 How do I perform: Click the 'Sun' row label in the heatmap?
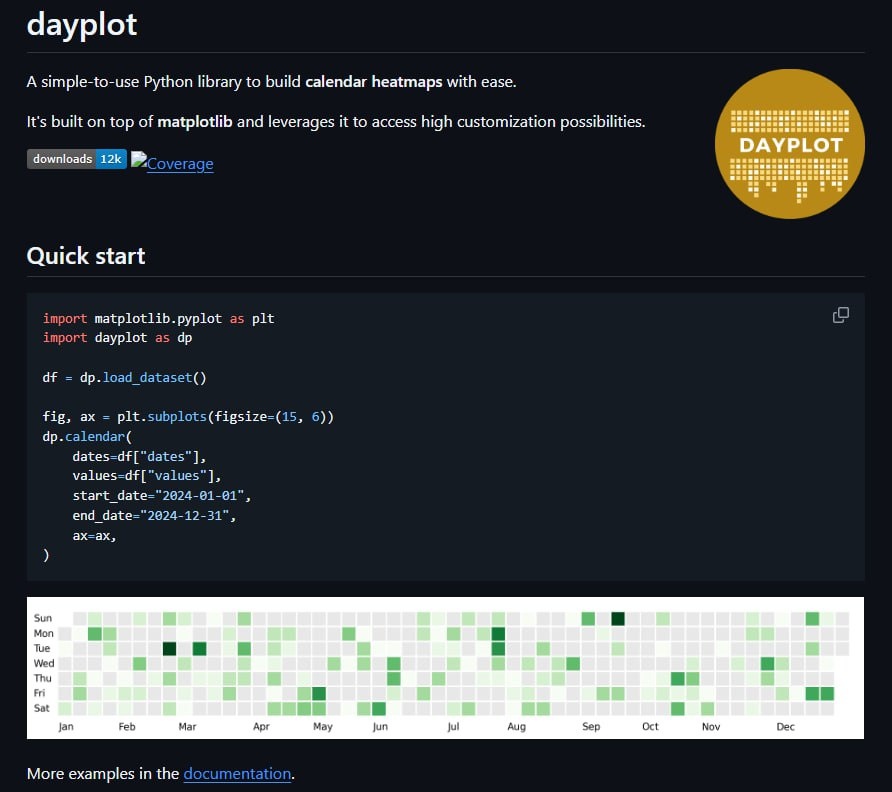coord(43,618)
